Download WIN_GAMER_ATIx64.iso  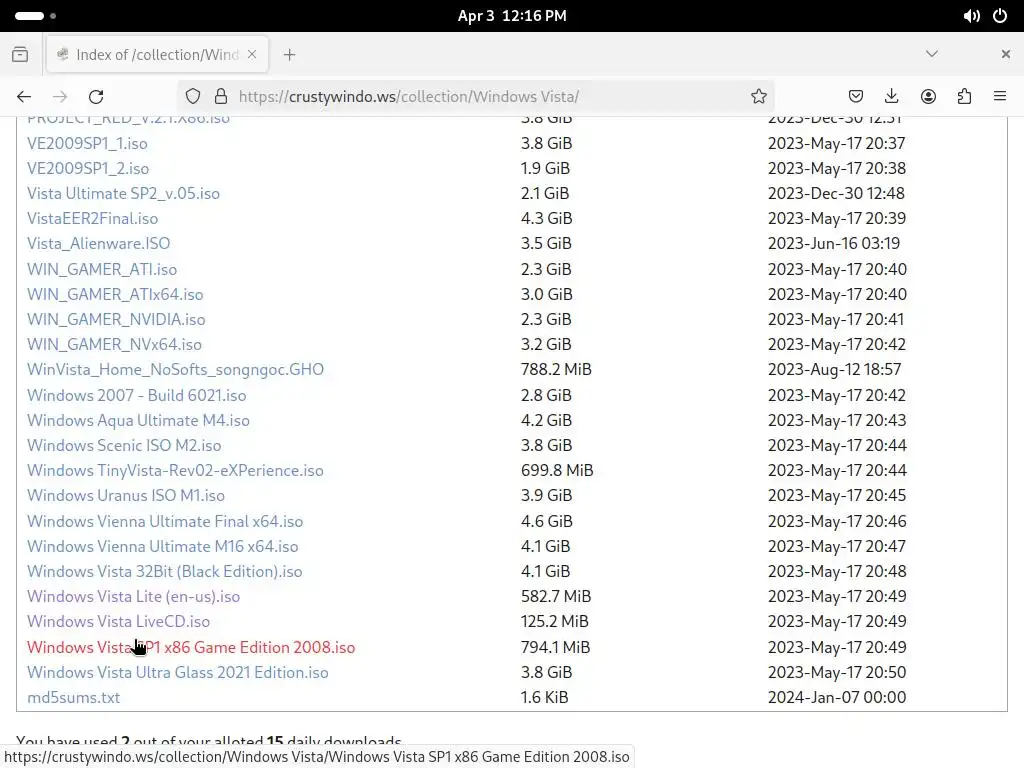(x=115, y=294)
